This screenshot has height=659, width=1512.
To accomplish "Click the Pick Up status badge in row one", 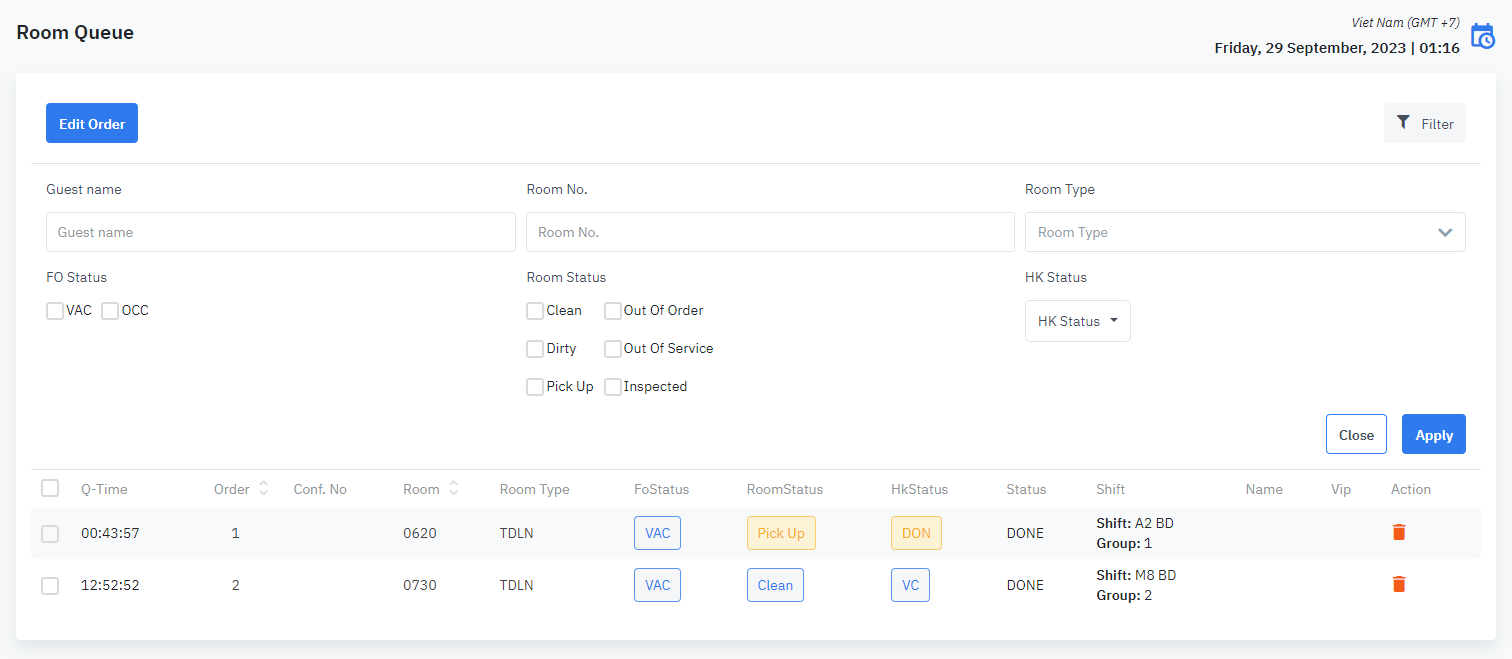I will (780, 533).
